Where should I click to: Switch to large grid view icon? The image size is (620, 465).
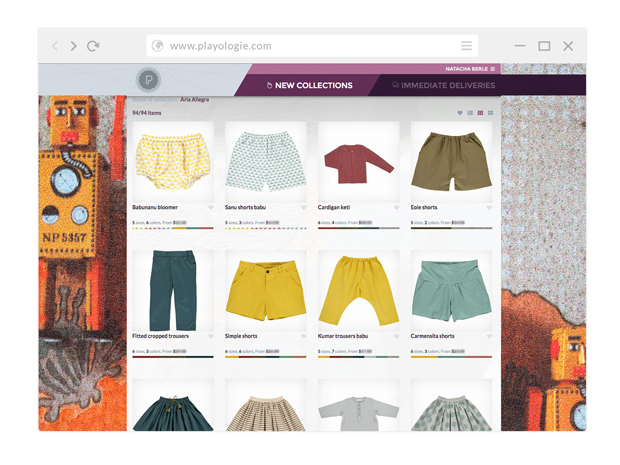[x=490, y=113]
